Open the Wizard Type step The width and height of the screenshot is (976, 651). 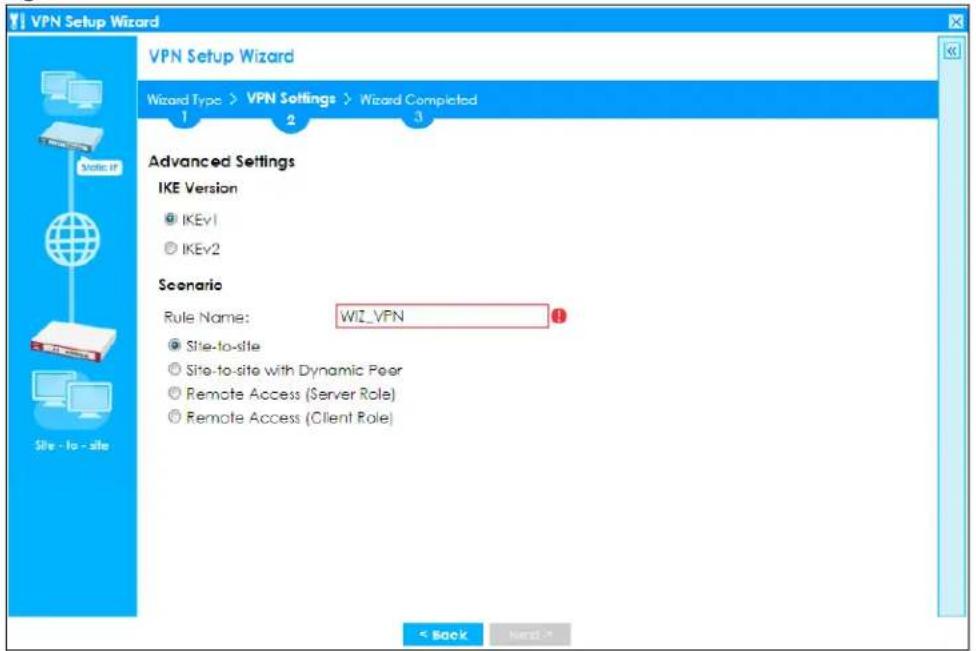tap(184, 100)
